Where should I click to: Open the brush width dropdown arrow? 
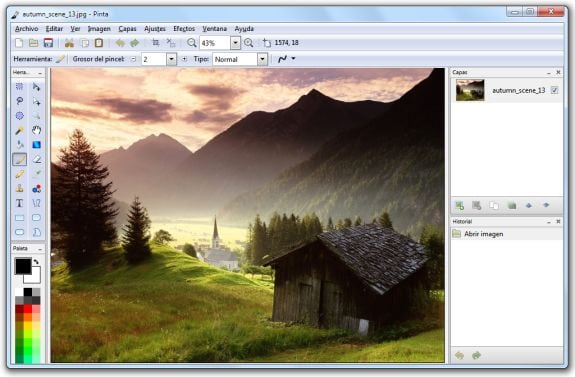[x=171, y=59]
